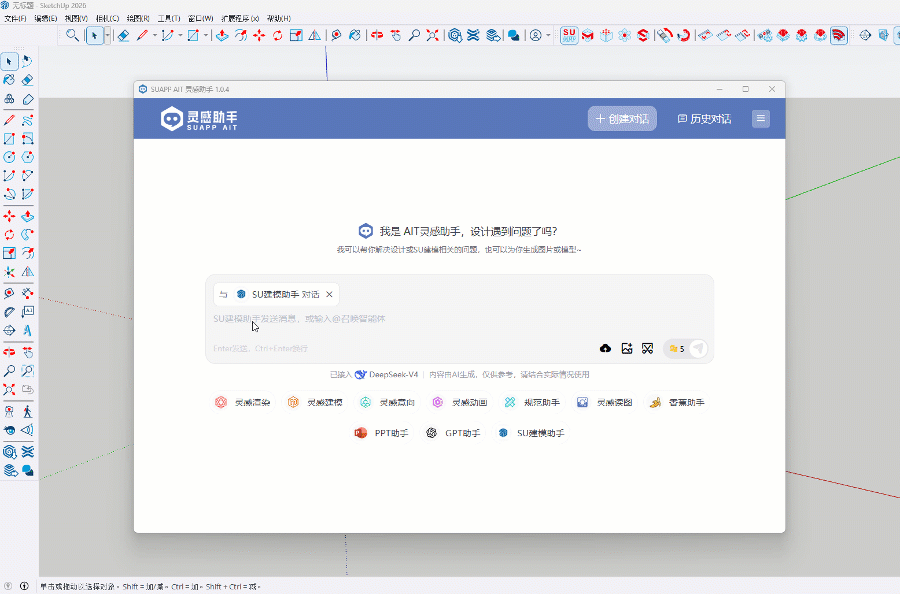The height and width of the screenshot is (594, 900).
Task: Click the info circle icon in status bar
Action: click(x=24, y=586)
